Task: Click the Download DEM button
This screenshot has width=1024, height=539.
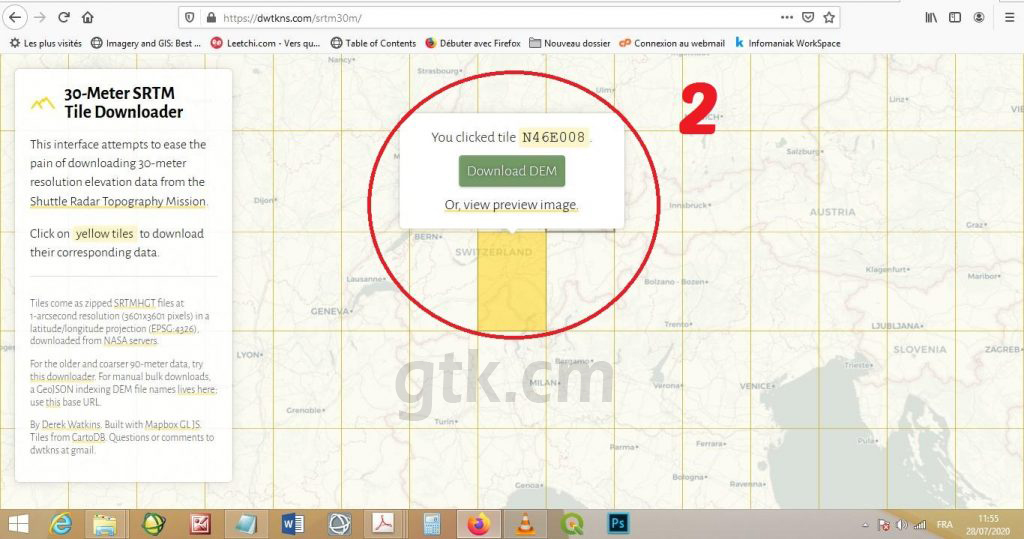Action: (511, 171)
